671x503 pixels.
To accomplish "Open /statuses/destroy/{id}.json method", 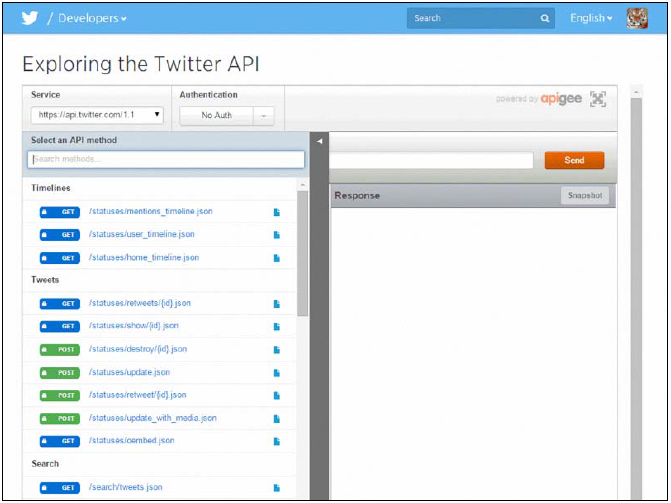I will 138,349.
